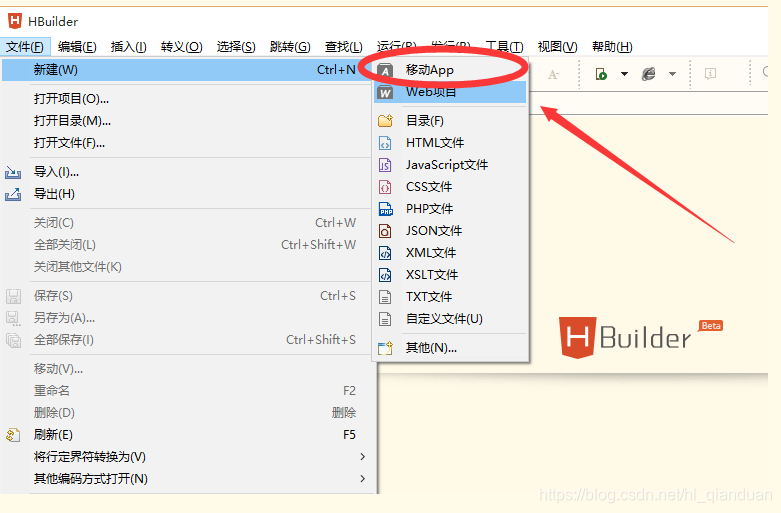Image resolution: width=781 pixels, height=513 pixels.
Task: Click the 将行定界符转换为(V) entry
Action: click(188, 457)
